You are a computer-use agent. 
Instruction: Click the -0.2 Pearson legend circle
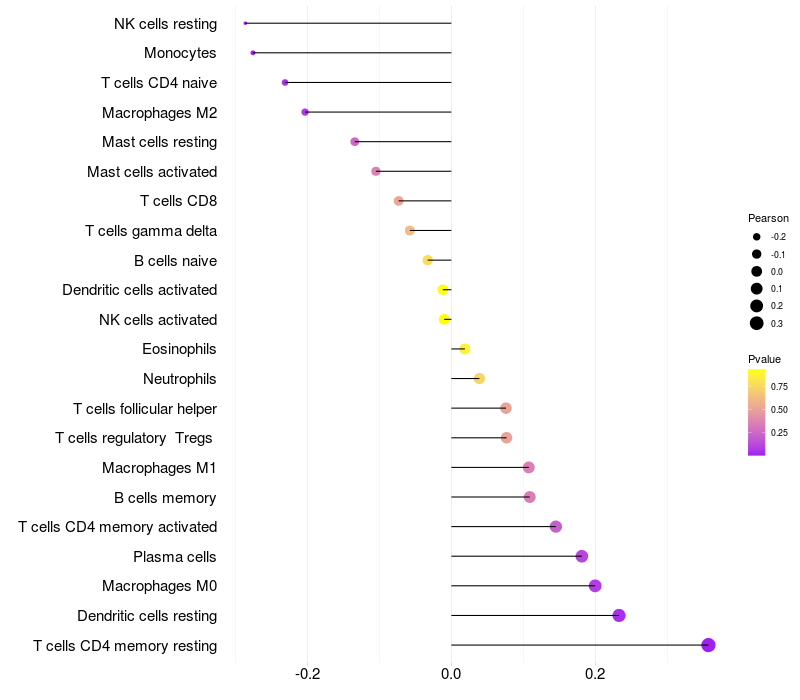[x=757, y=237]
